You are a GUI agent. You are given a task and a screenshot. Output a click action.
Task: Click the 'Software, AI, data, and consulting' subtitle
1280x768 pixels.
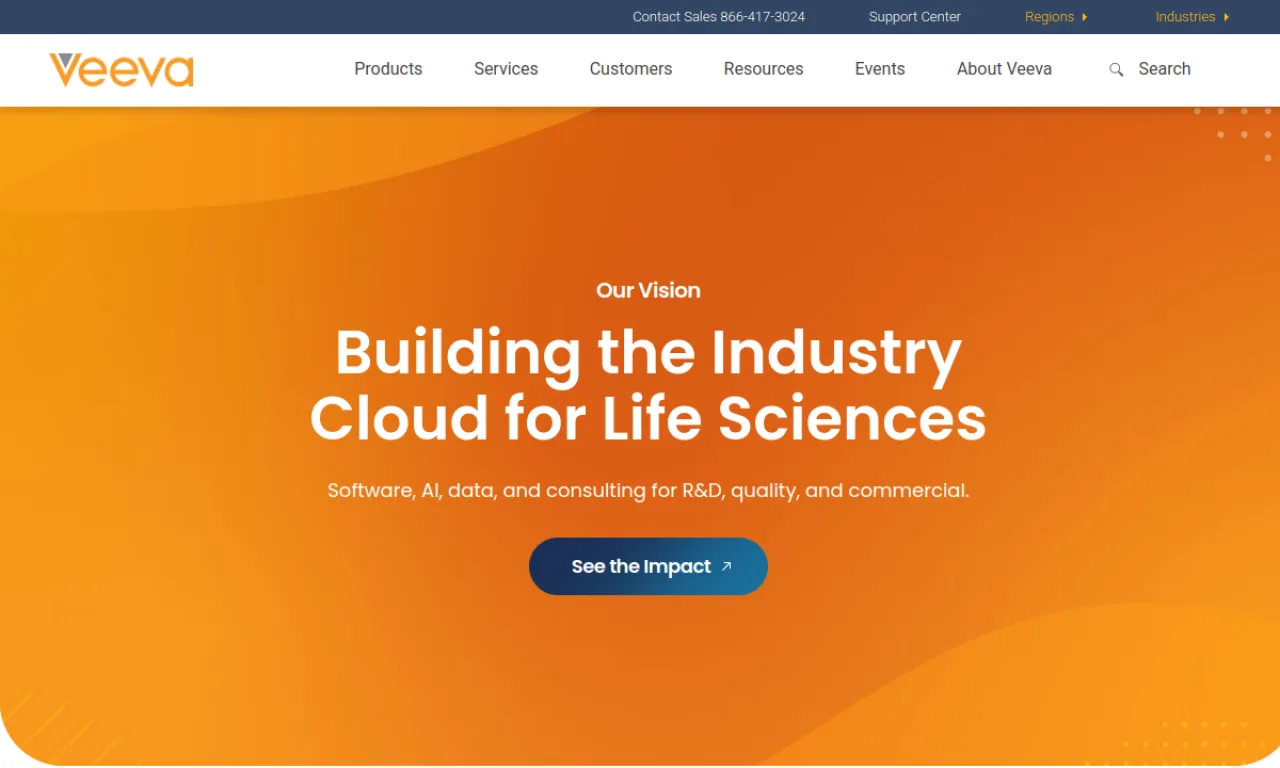[648, 491]
